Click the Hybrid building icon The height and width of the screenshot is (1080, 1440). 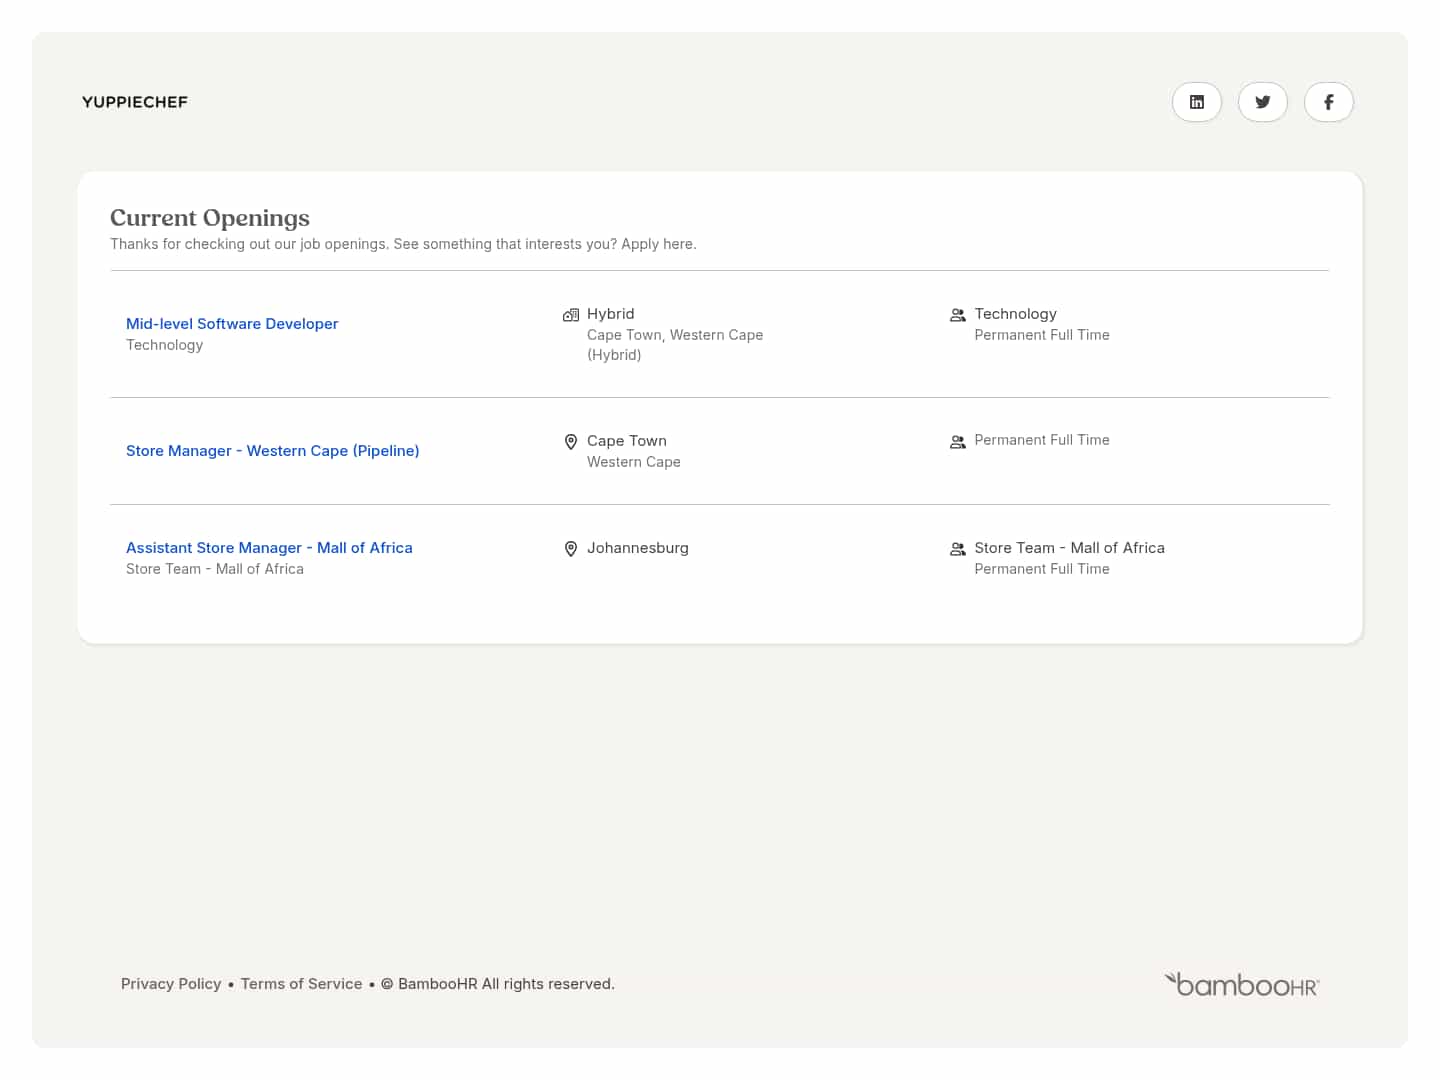coord(571,315)
